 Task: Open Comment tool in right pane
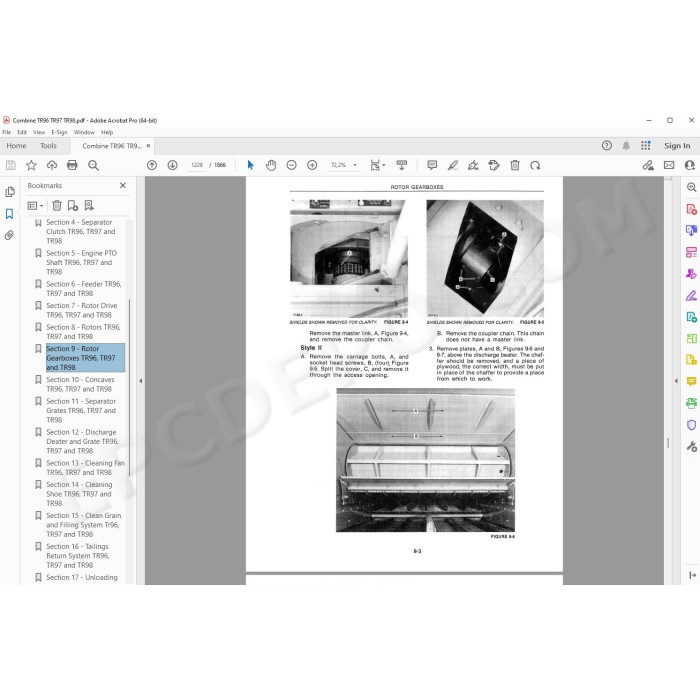[x=691, y=382]
